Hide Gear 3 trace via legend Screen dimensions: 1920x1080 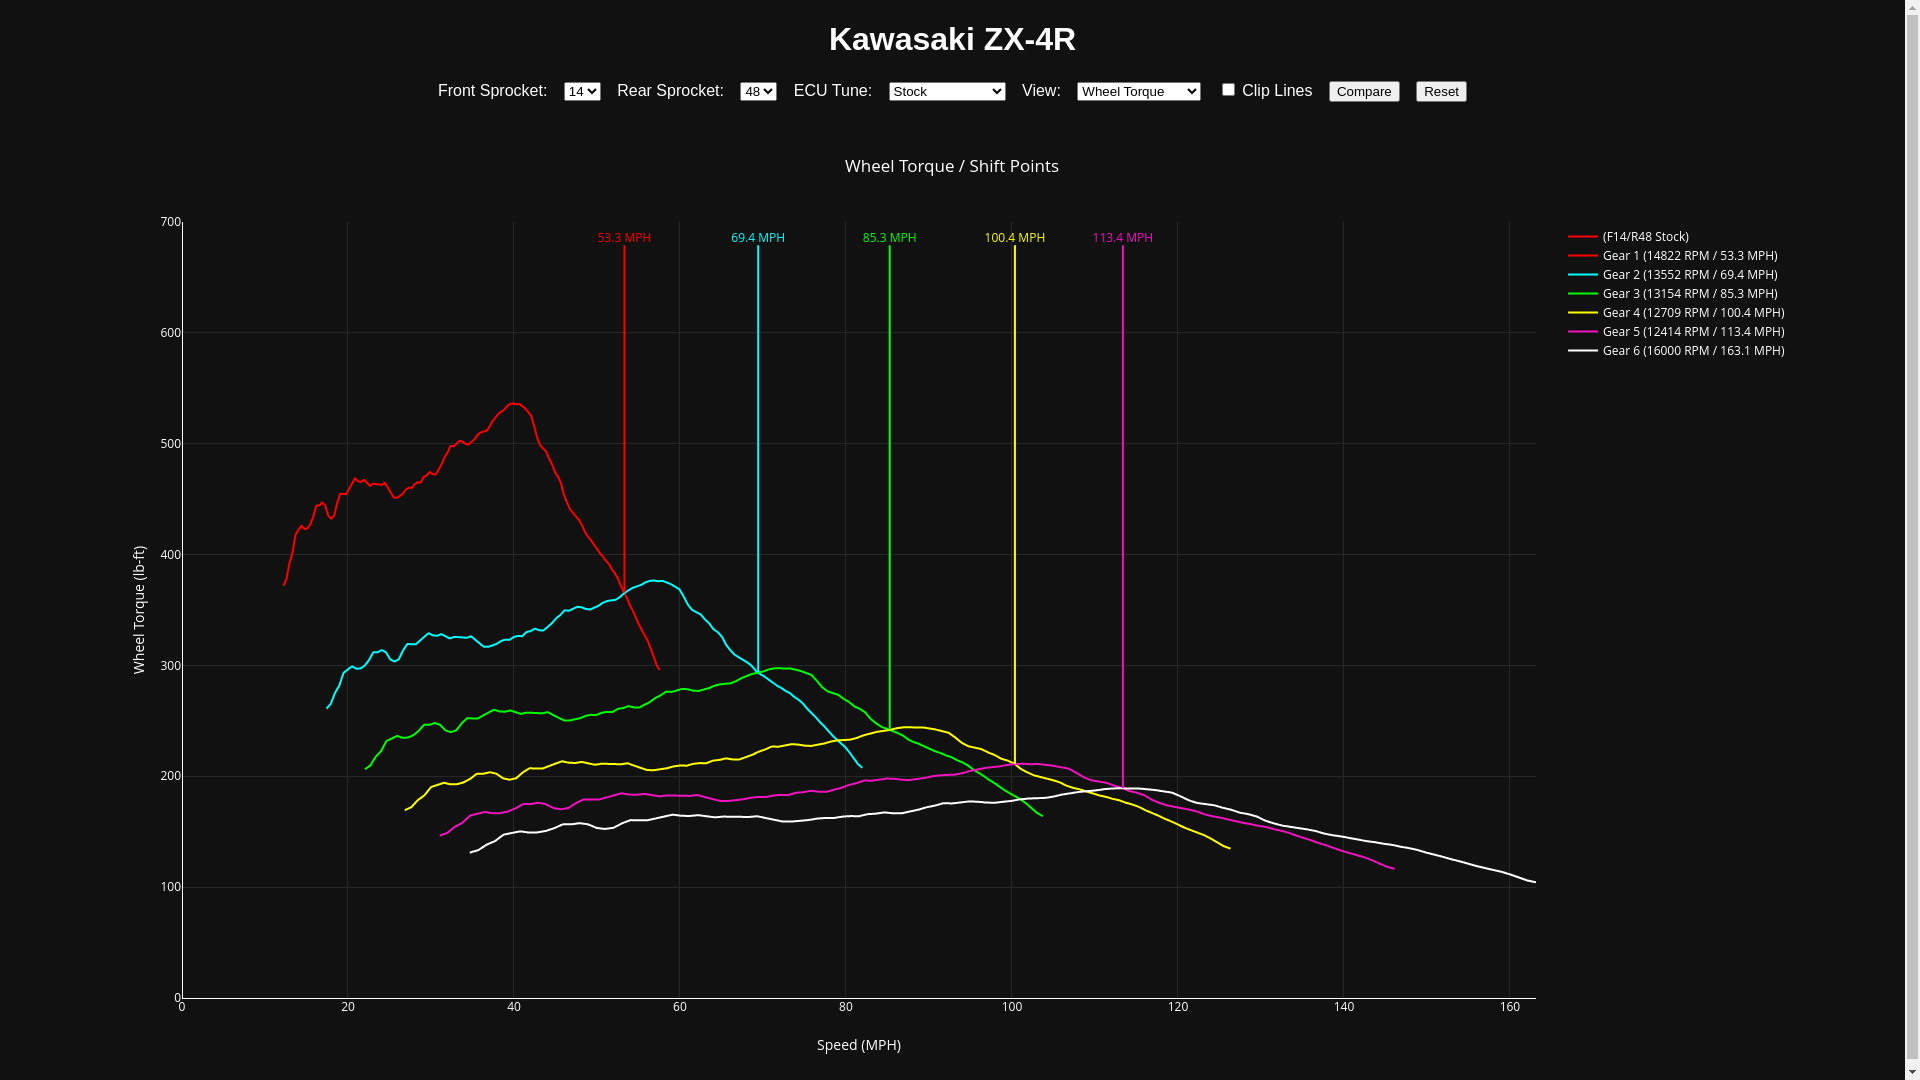pos(1689,294)
